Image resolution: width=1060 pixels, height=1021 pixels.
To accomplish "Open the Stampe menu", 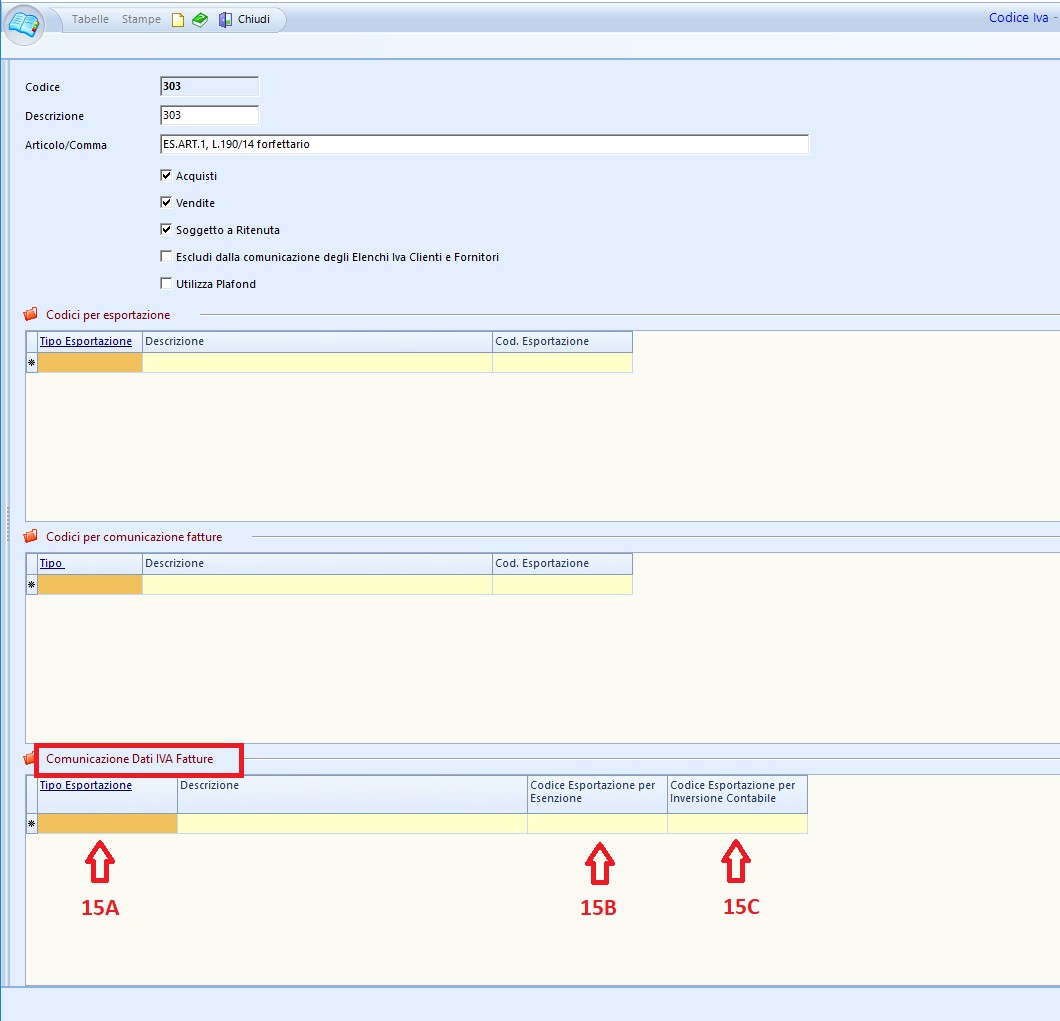I will [x=141, y=20].
